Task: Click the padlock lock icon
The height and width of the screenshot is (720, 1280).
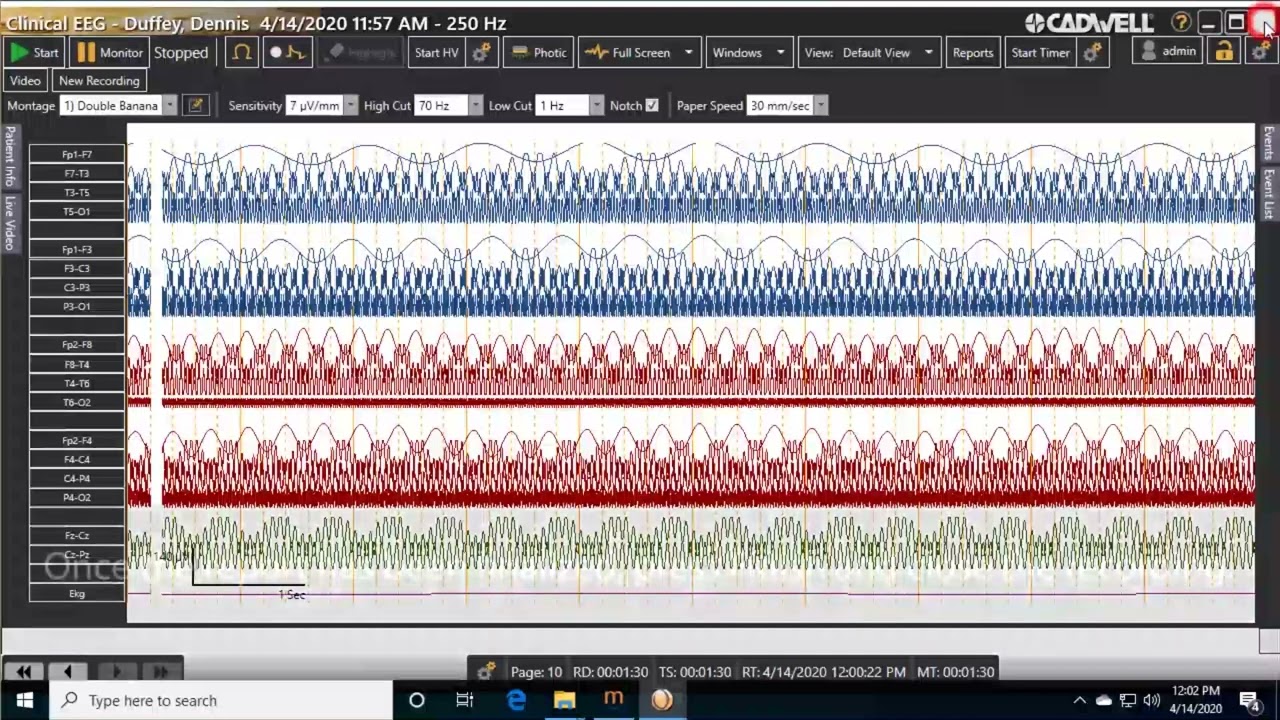Action: (1224, 52)
